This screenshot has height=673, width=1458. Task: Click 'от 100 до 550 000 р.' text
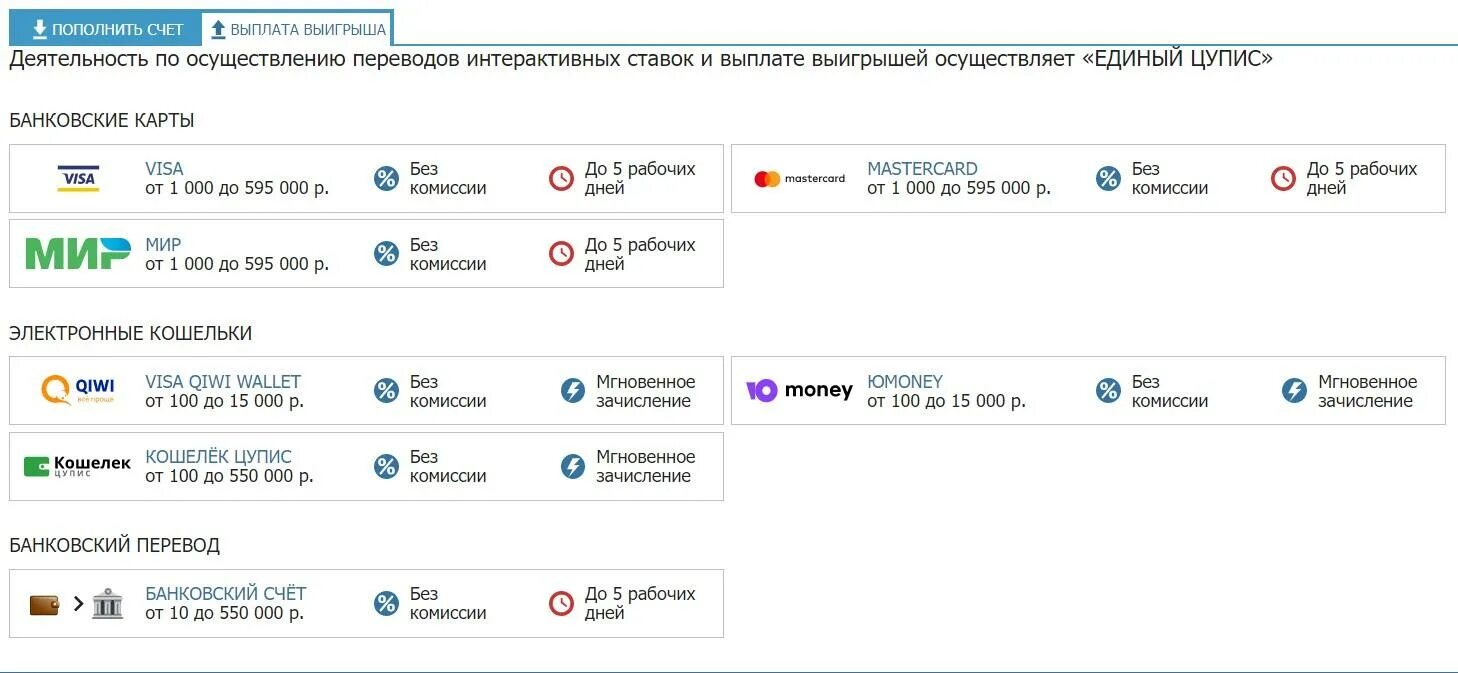230,476
